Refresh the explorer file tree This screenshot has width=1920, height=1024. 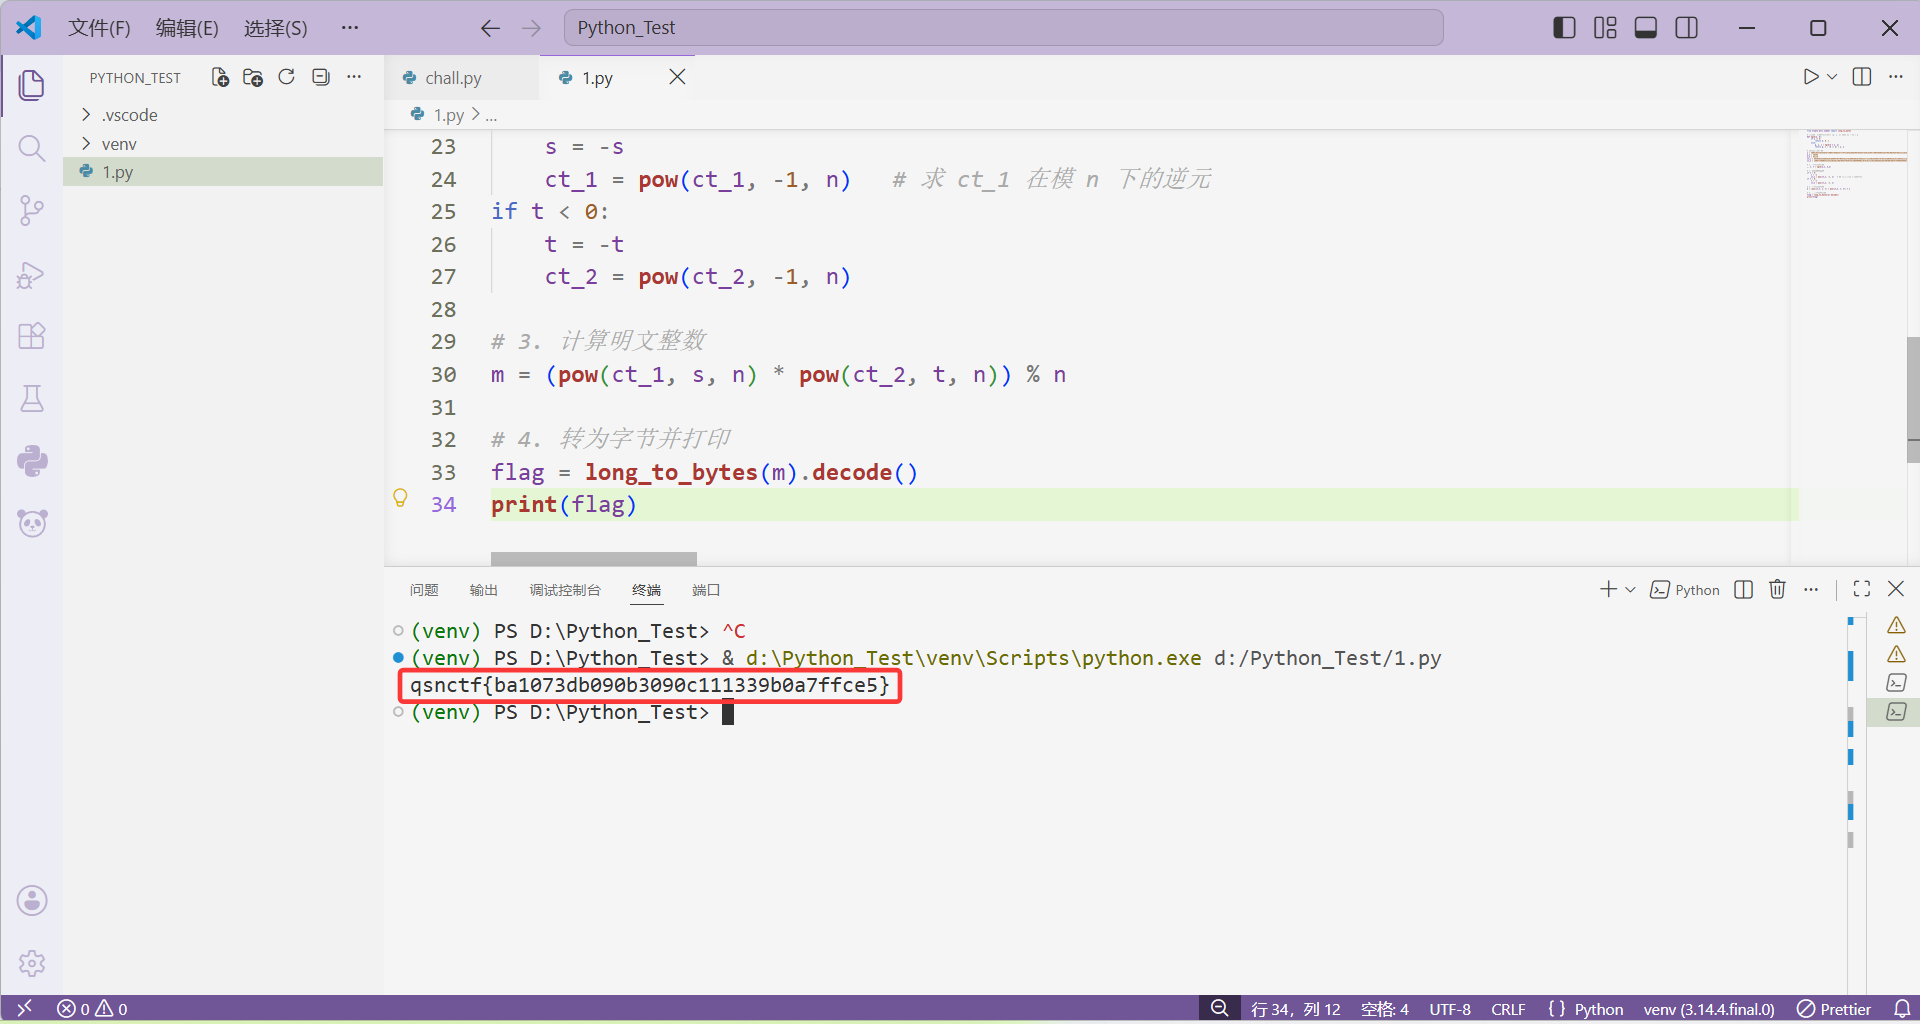coord(286,77)
